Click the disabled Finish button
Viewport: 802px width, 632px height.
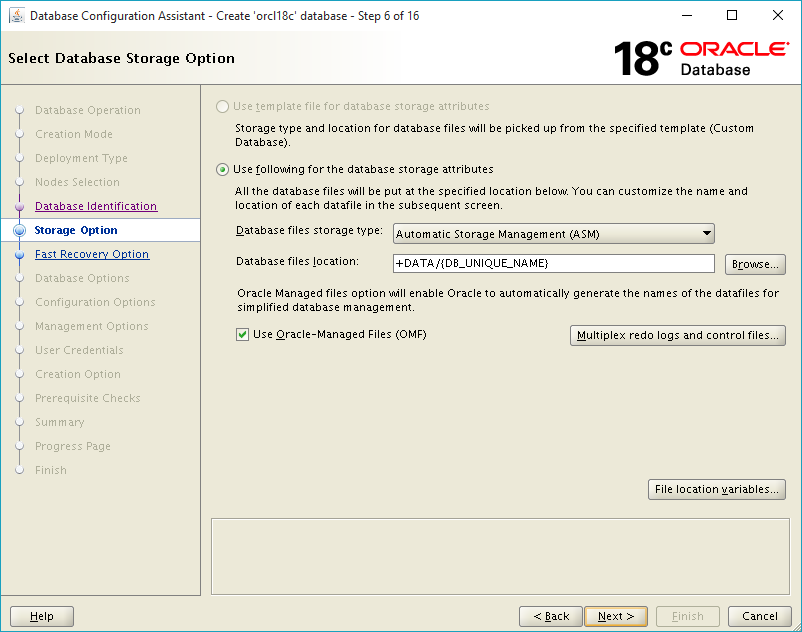[688, 616]
